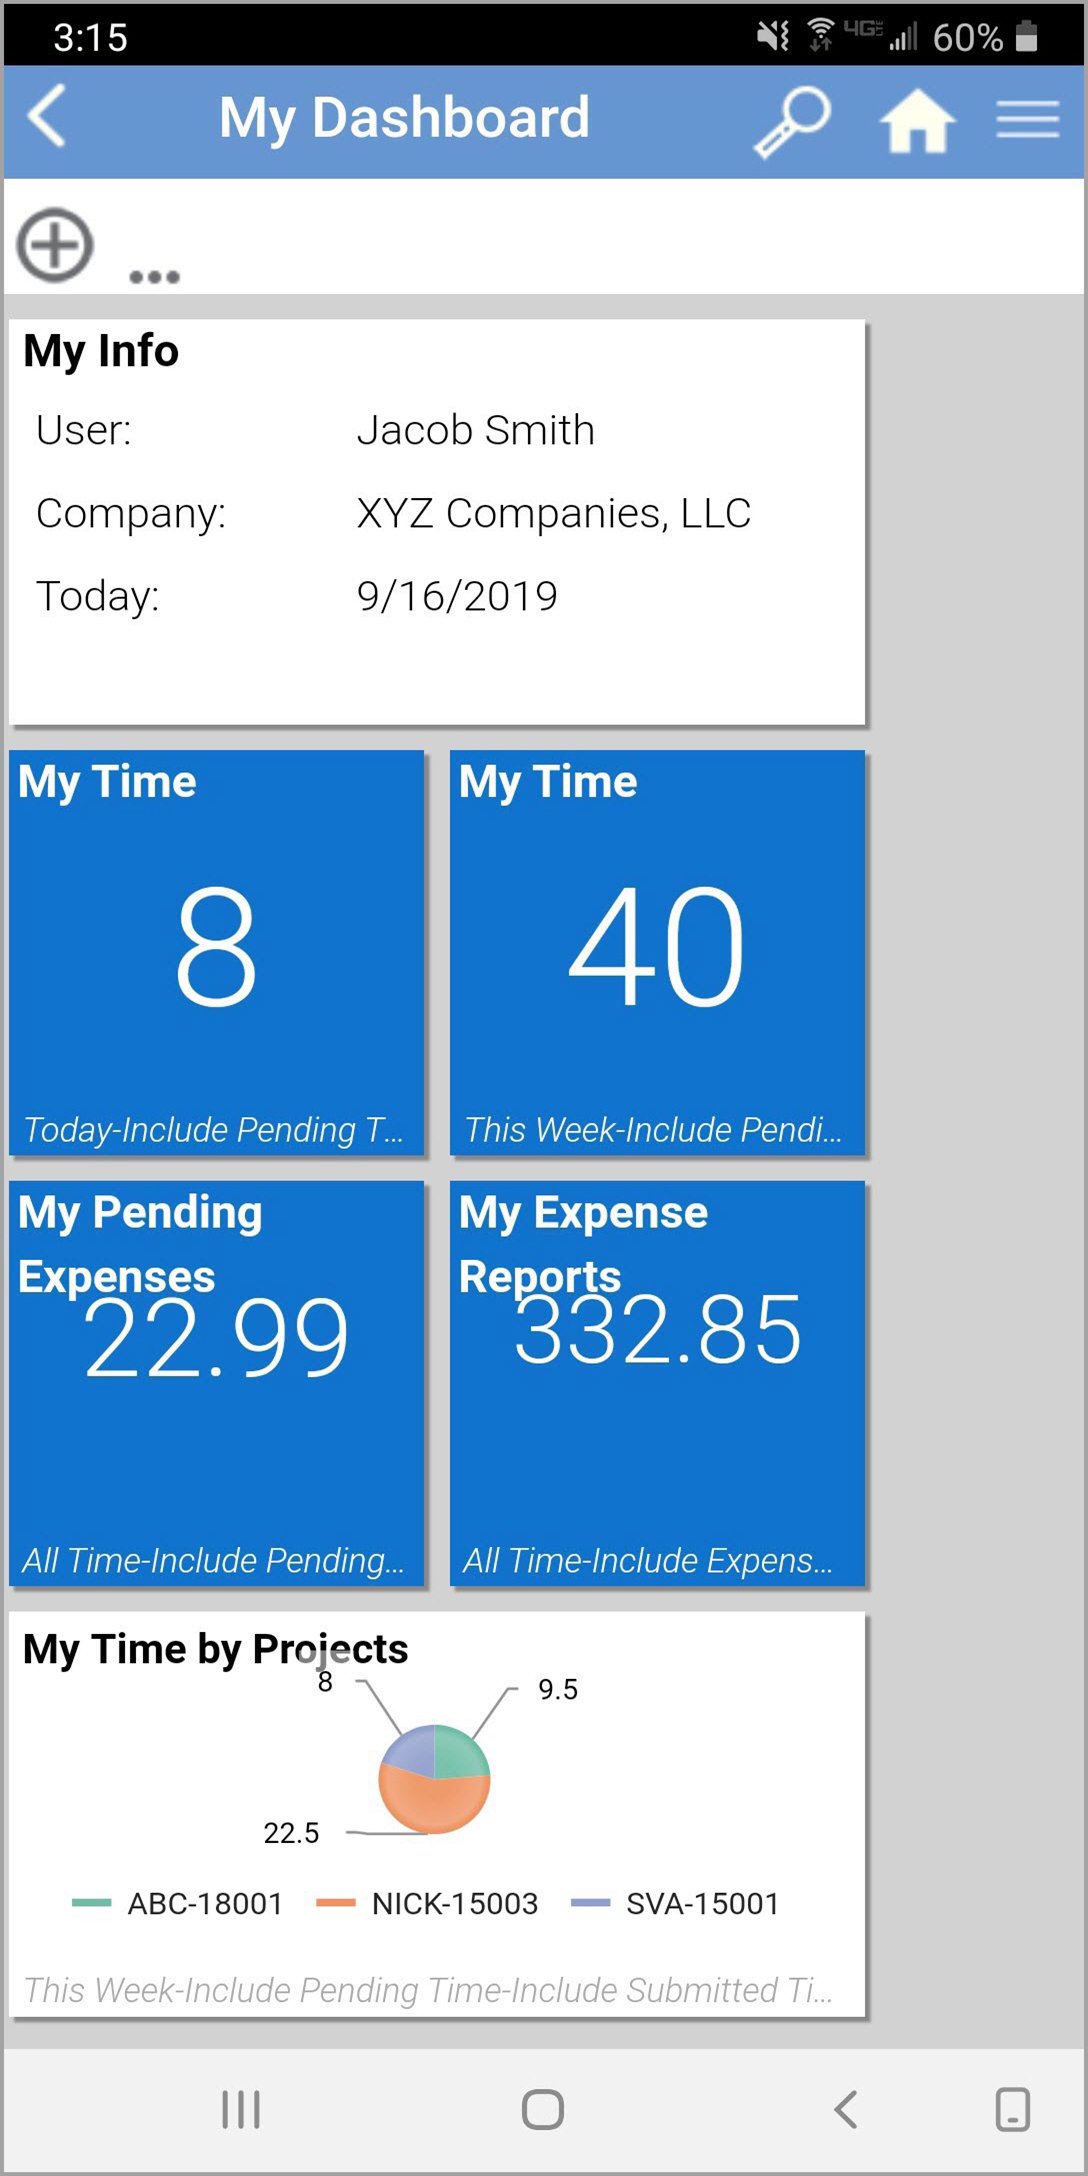Select SVA-15001 blue legend swatch
This screenshot has height=2176, width=1088.
click(x=590, y=1903)
